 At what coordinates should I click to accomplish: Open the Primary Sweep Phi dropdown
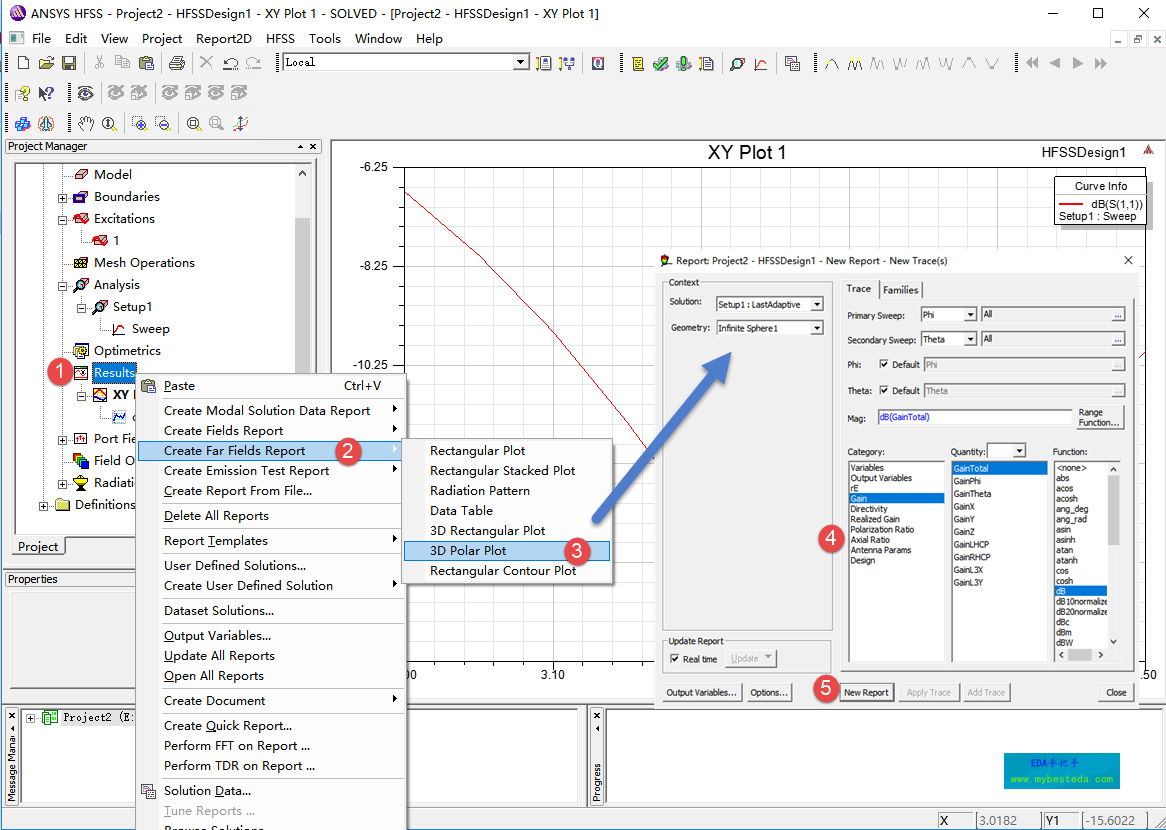point(969,315)
